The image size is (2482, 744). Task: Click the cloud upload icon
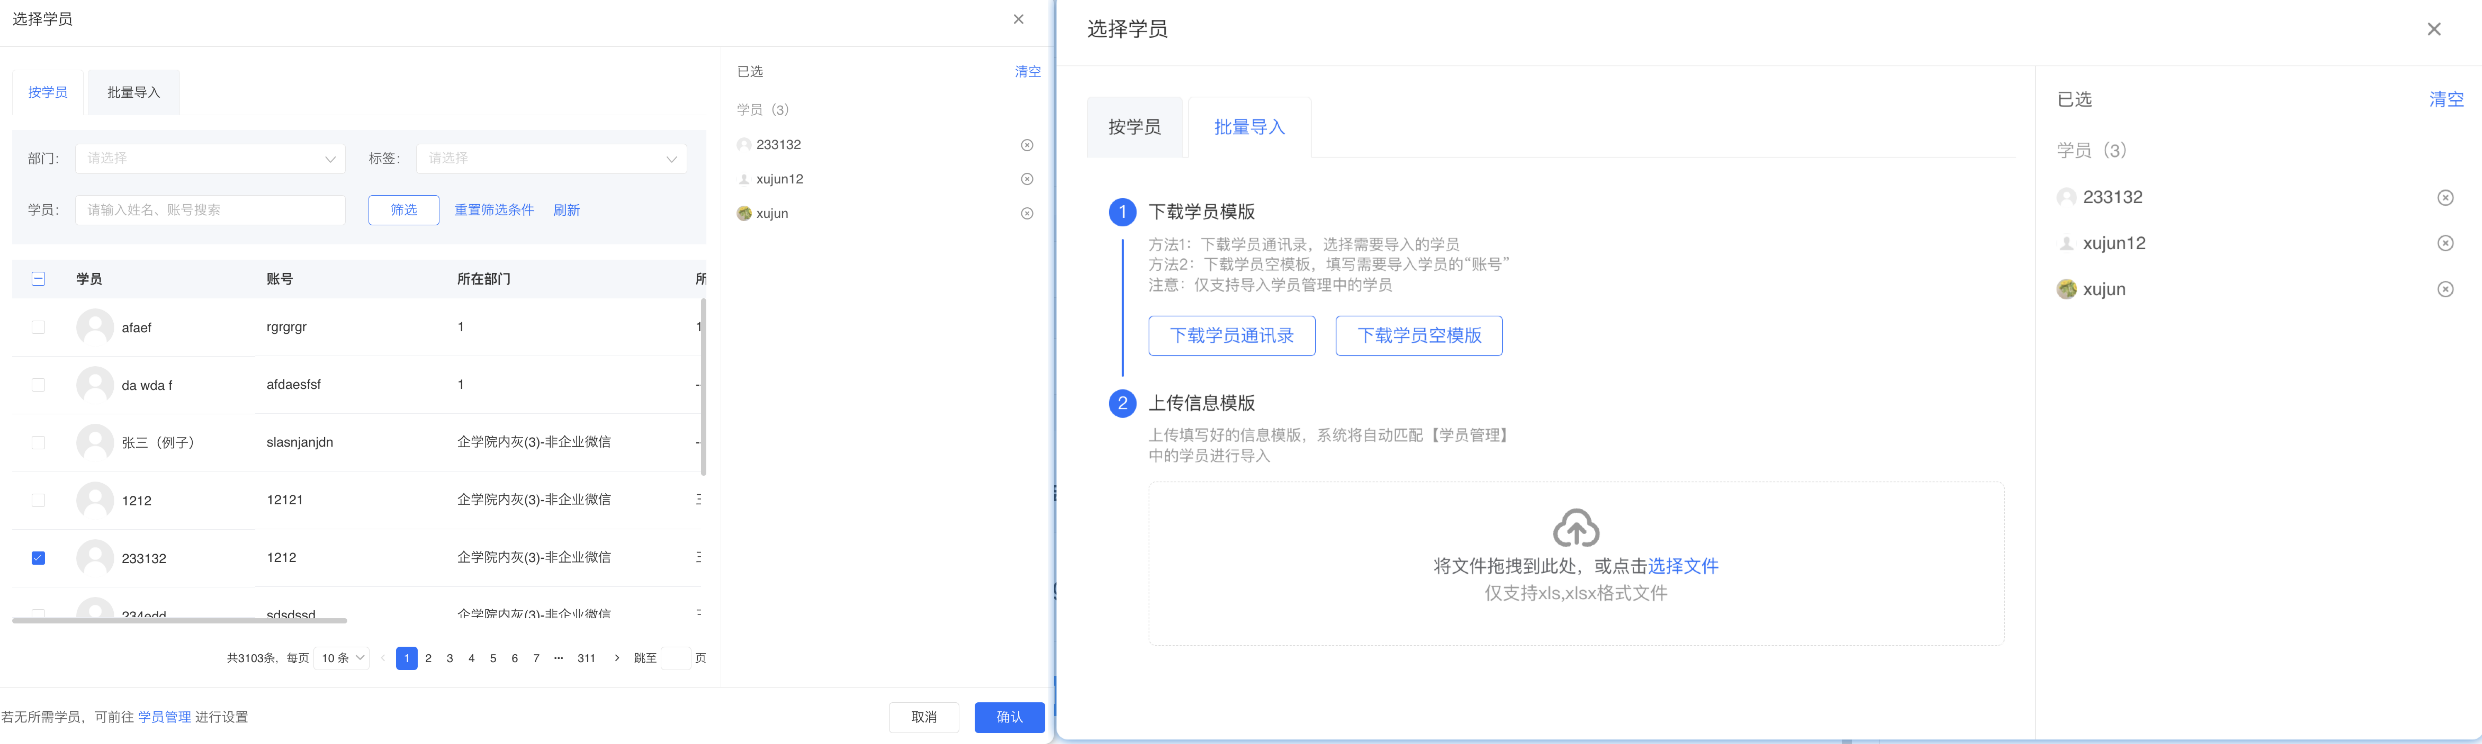(1576, 528)
